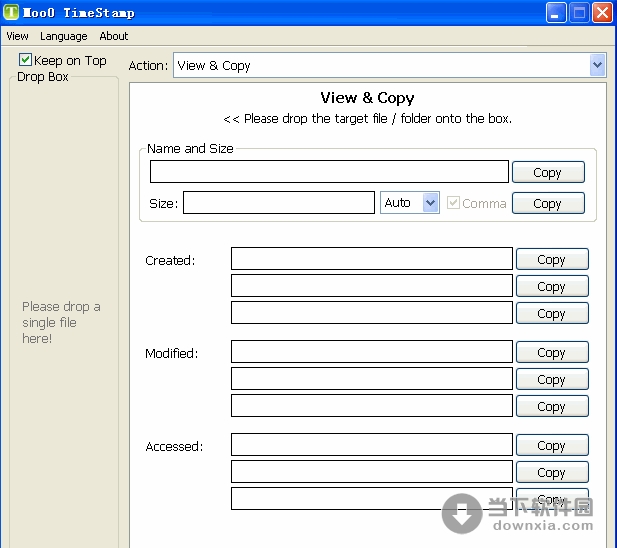Screen dimensions: 617x548
Task: Close the Moo0 TimeStamp window
Action: [602, 13]
